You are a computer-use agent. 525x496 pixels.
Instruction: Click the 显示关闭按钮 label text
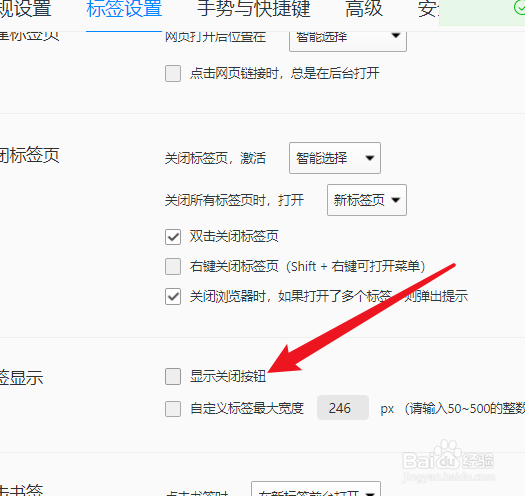point(228,376)
